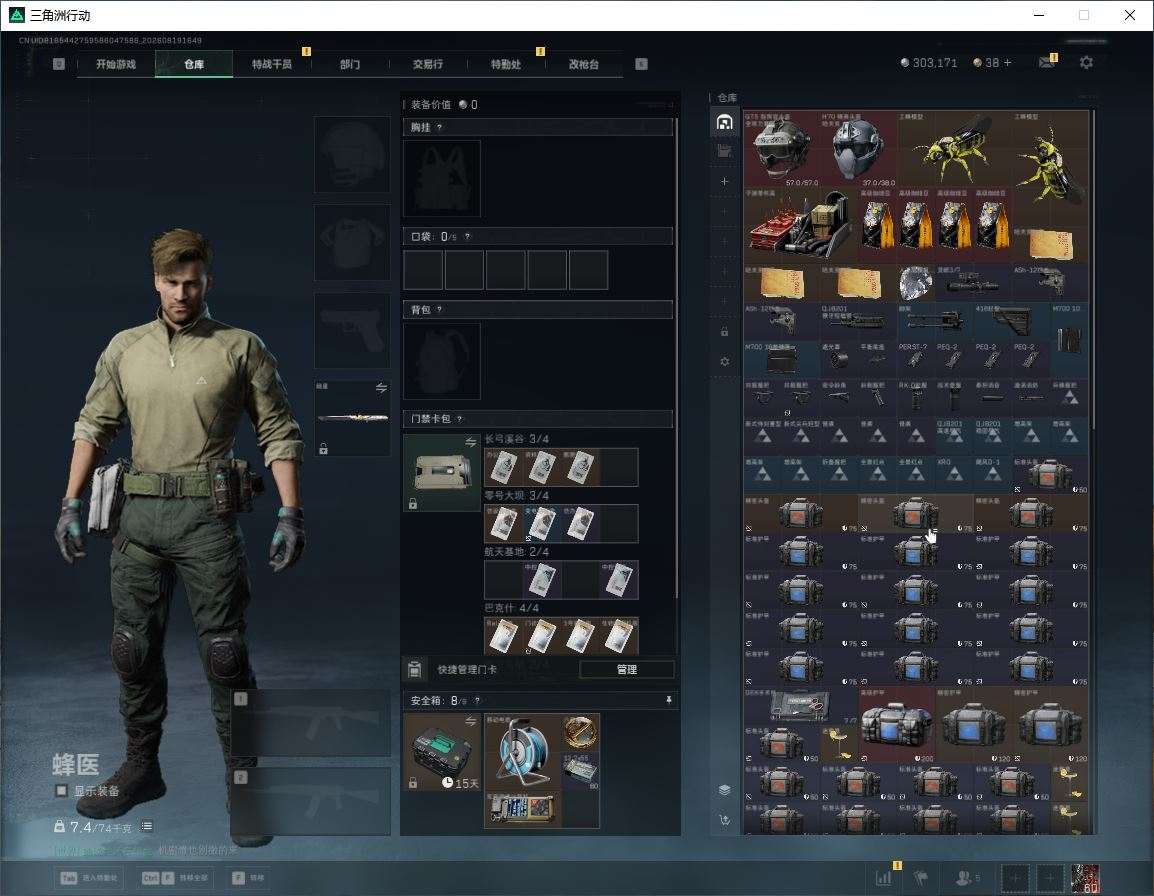1154x896 pixels.
Task: Open weight details list icon beside 7.4
Action: (x=146, y=826)
